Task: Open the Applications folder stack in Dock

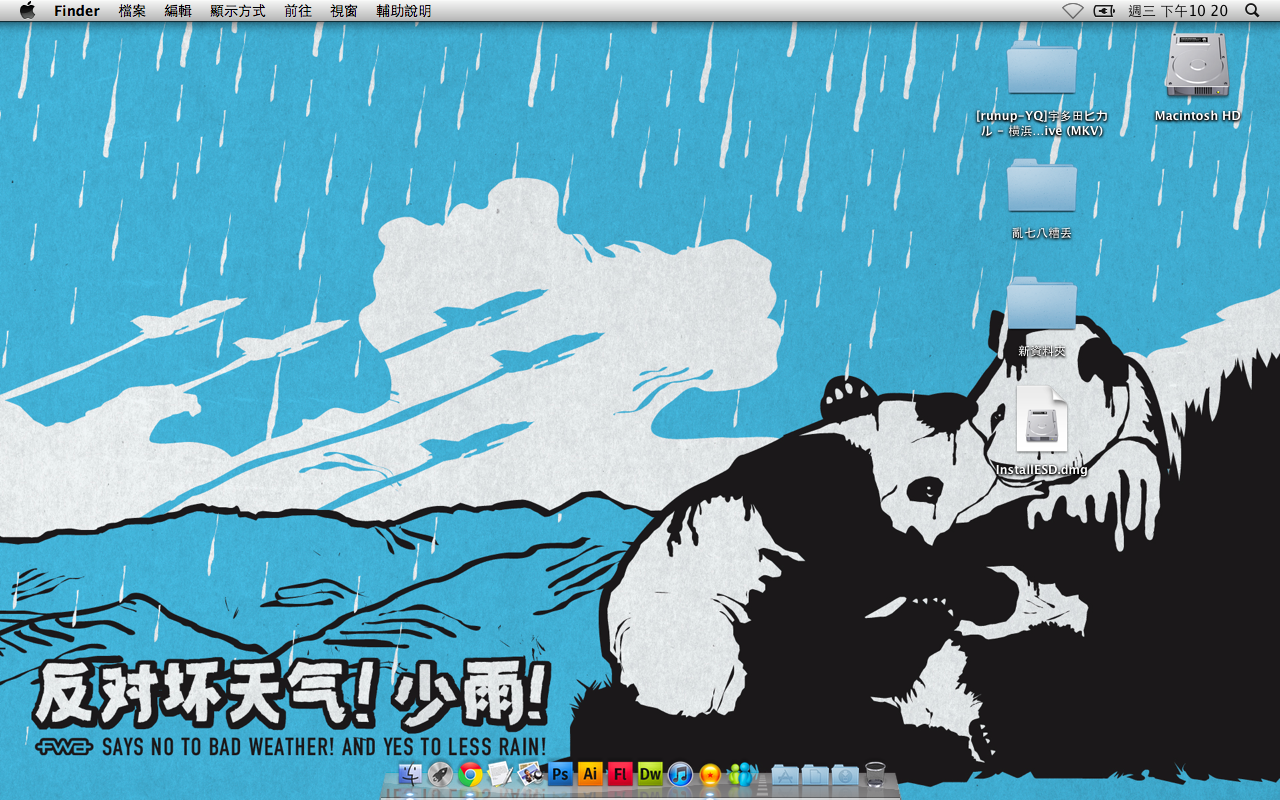Action: [x=785, y=775]
